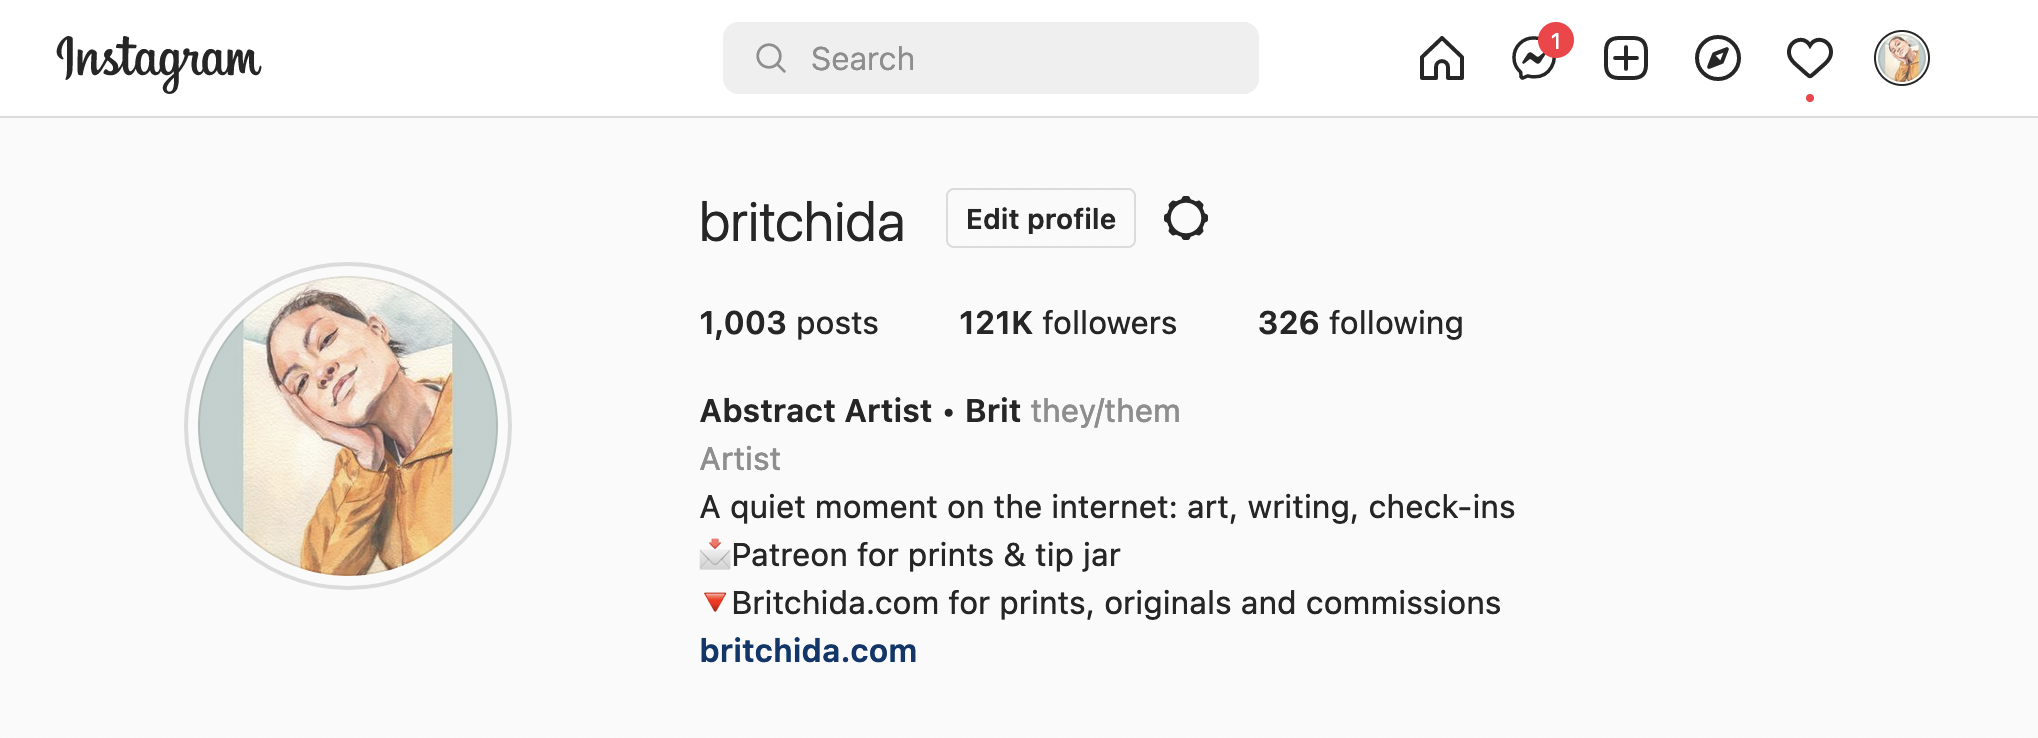Viewport: 2038px width, 738px height.
Task: Open the Home feed icon
Action: (x=1441, y=59)
